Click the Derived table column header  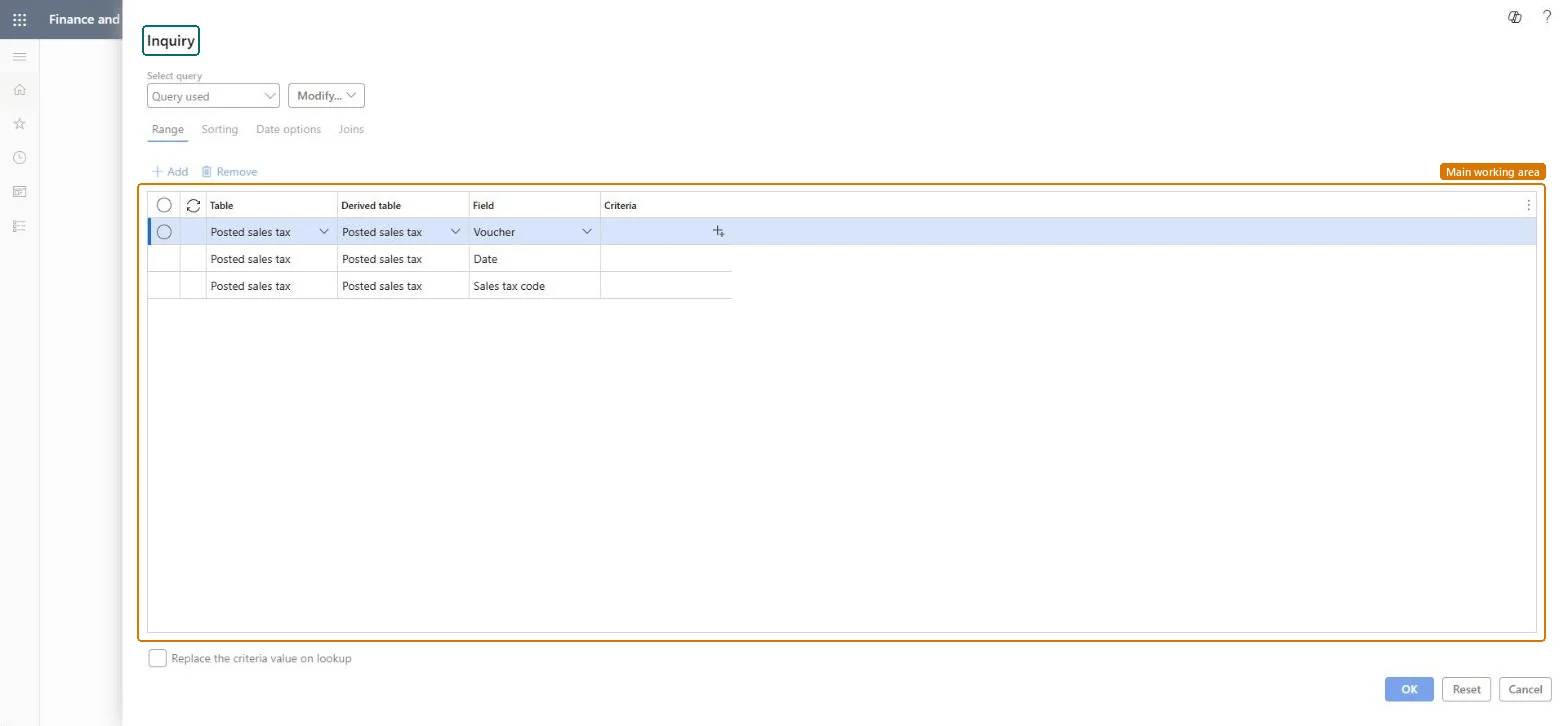404,205
